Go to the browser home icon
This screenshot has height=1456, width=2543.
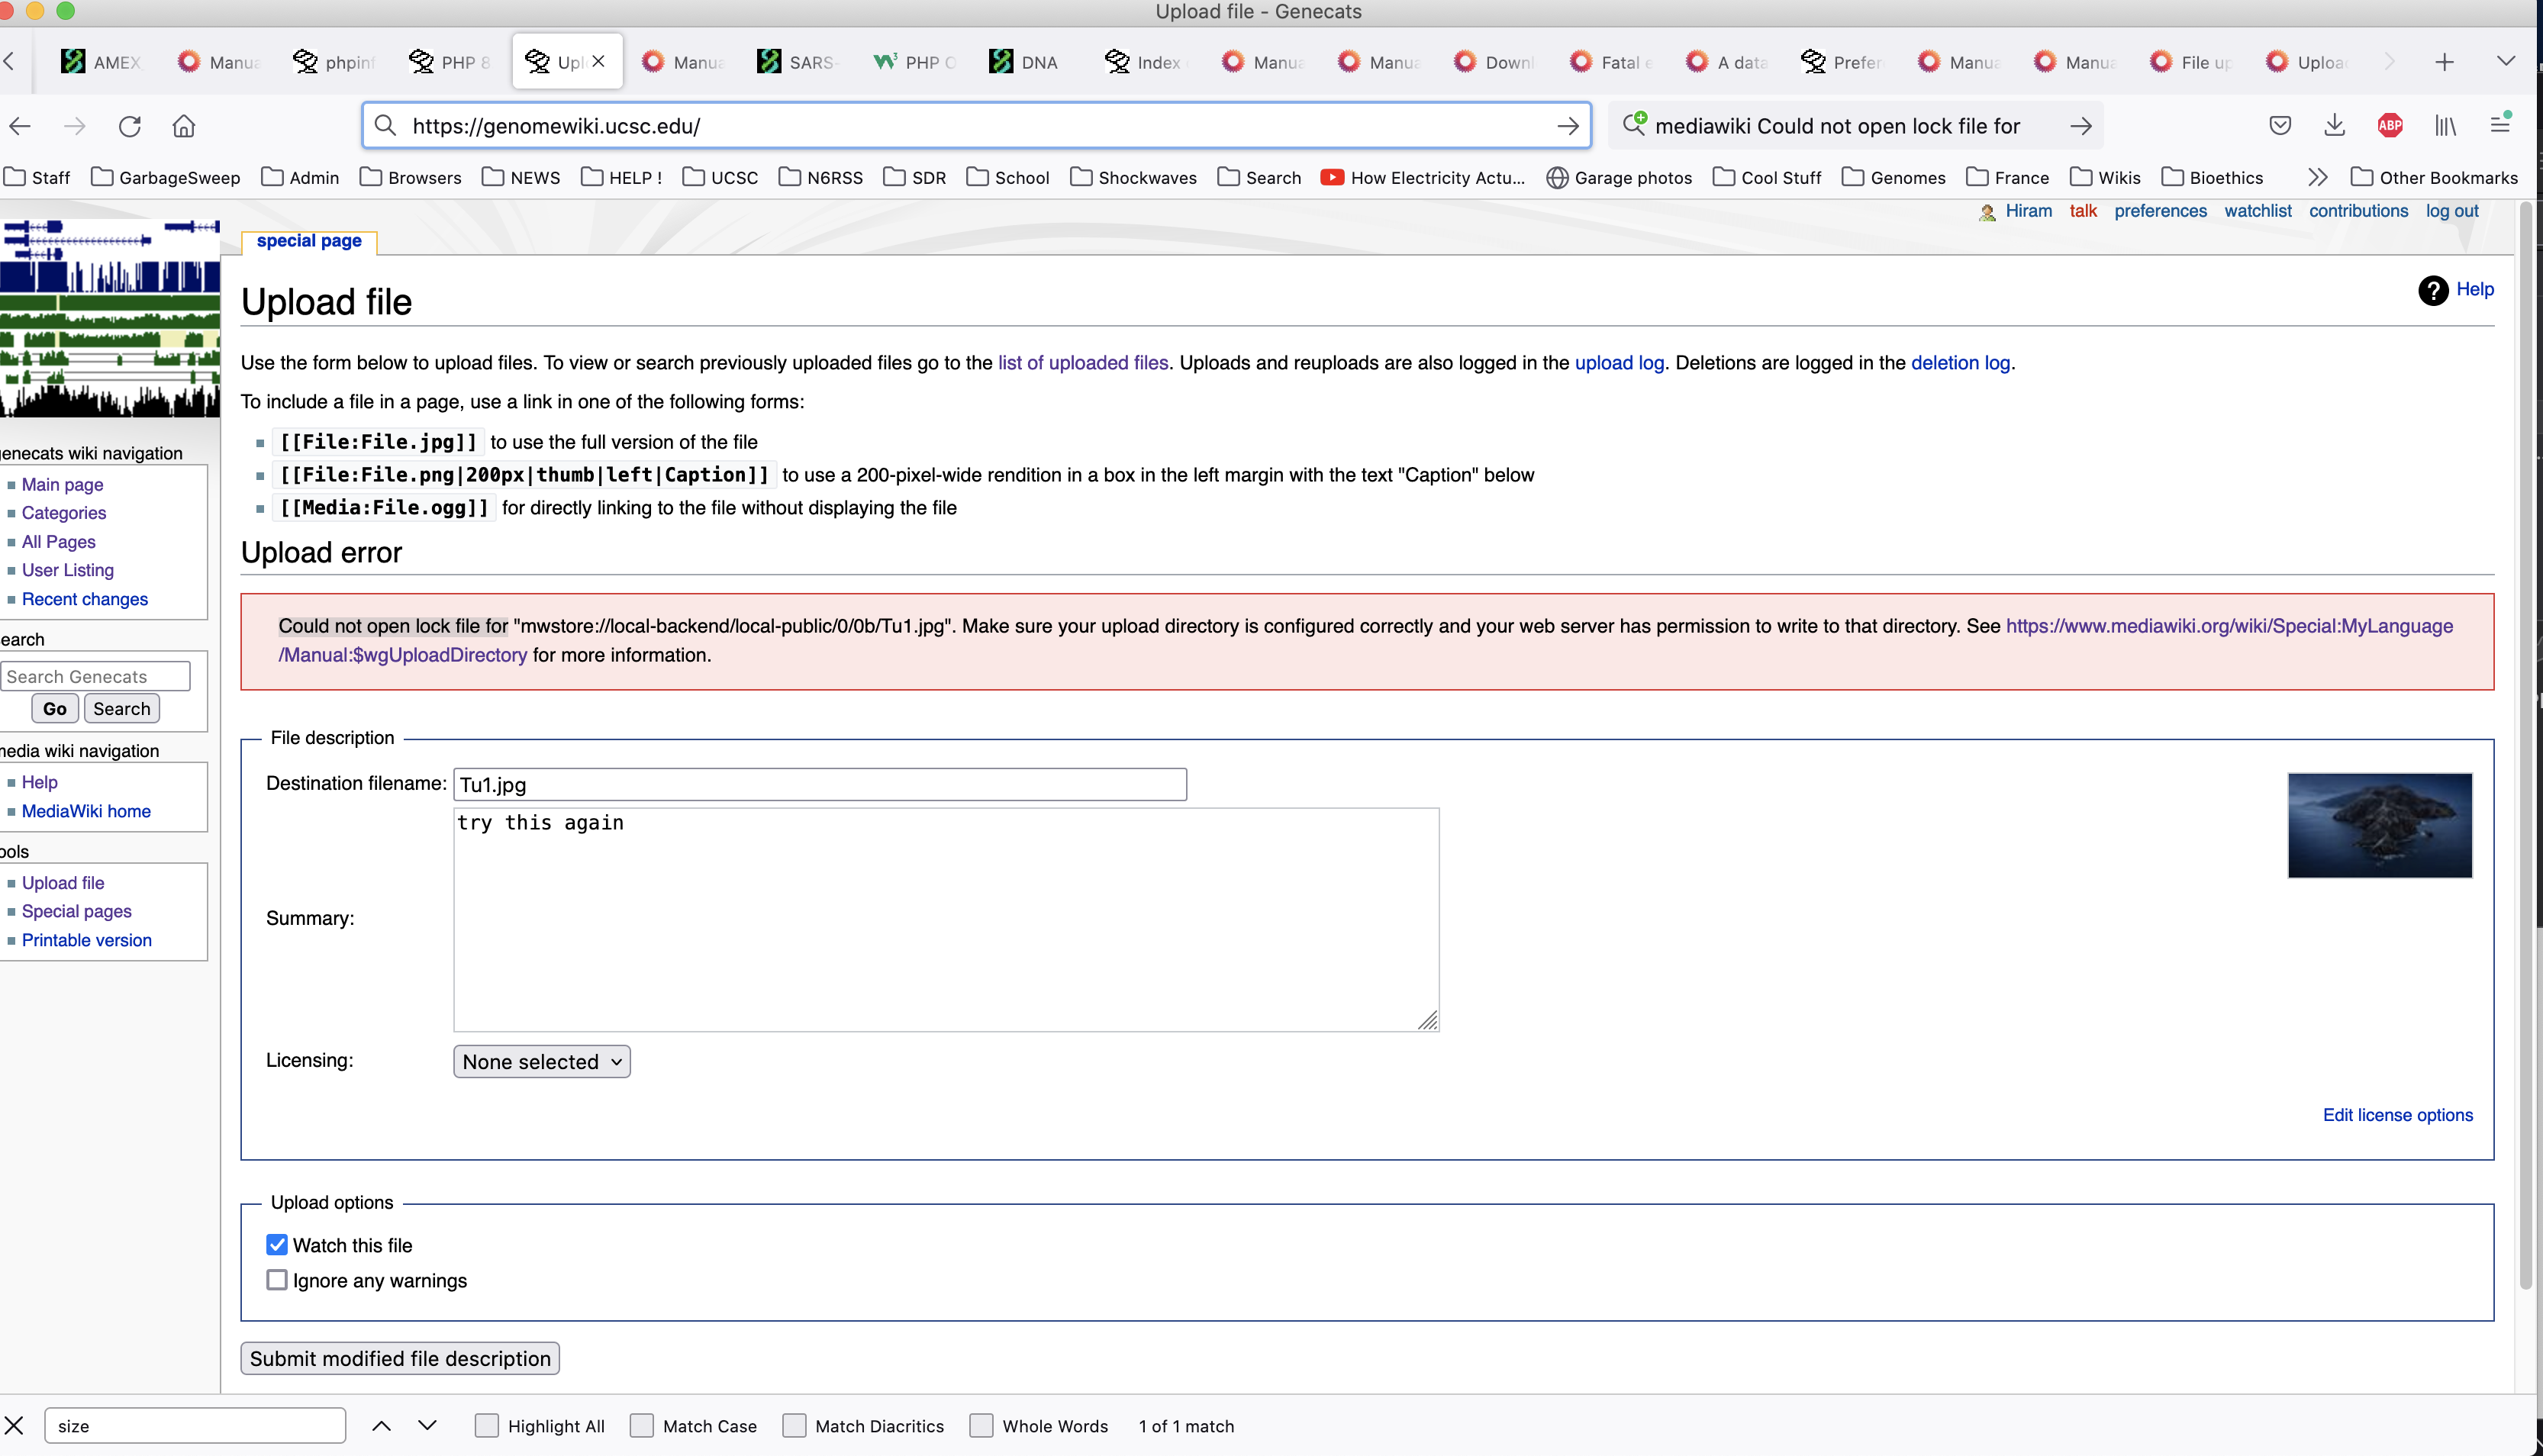tap(184, 126)
